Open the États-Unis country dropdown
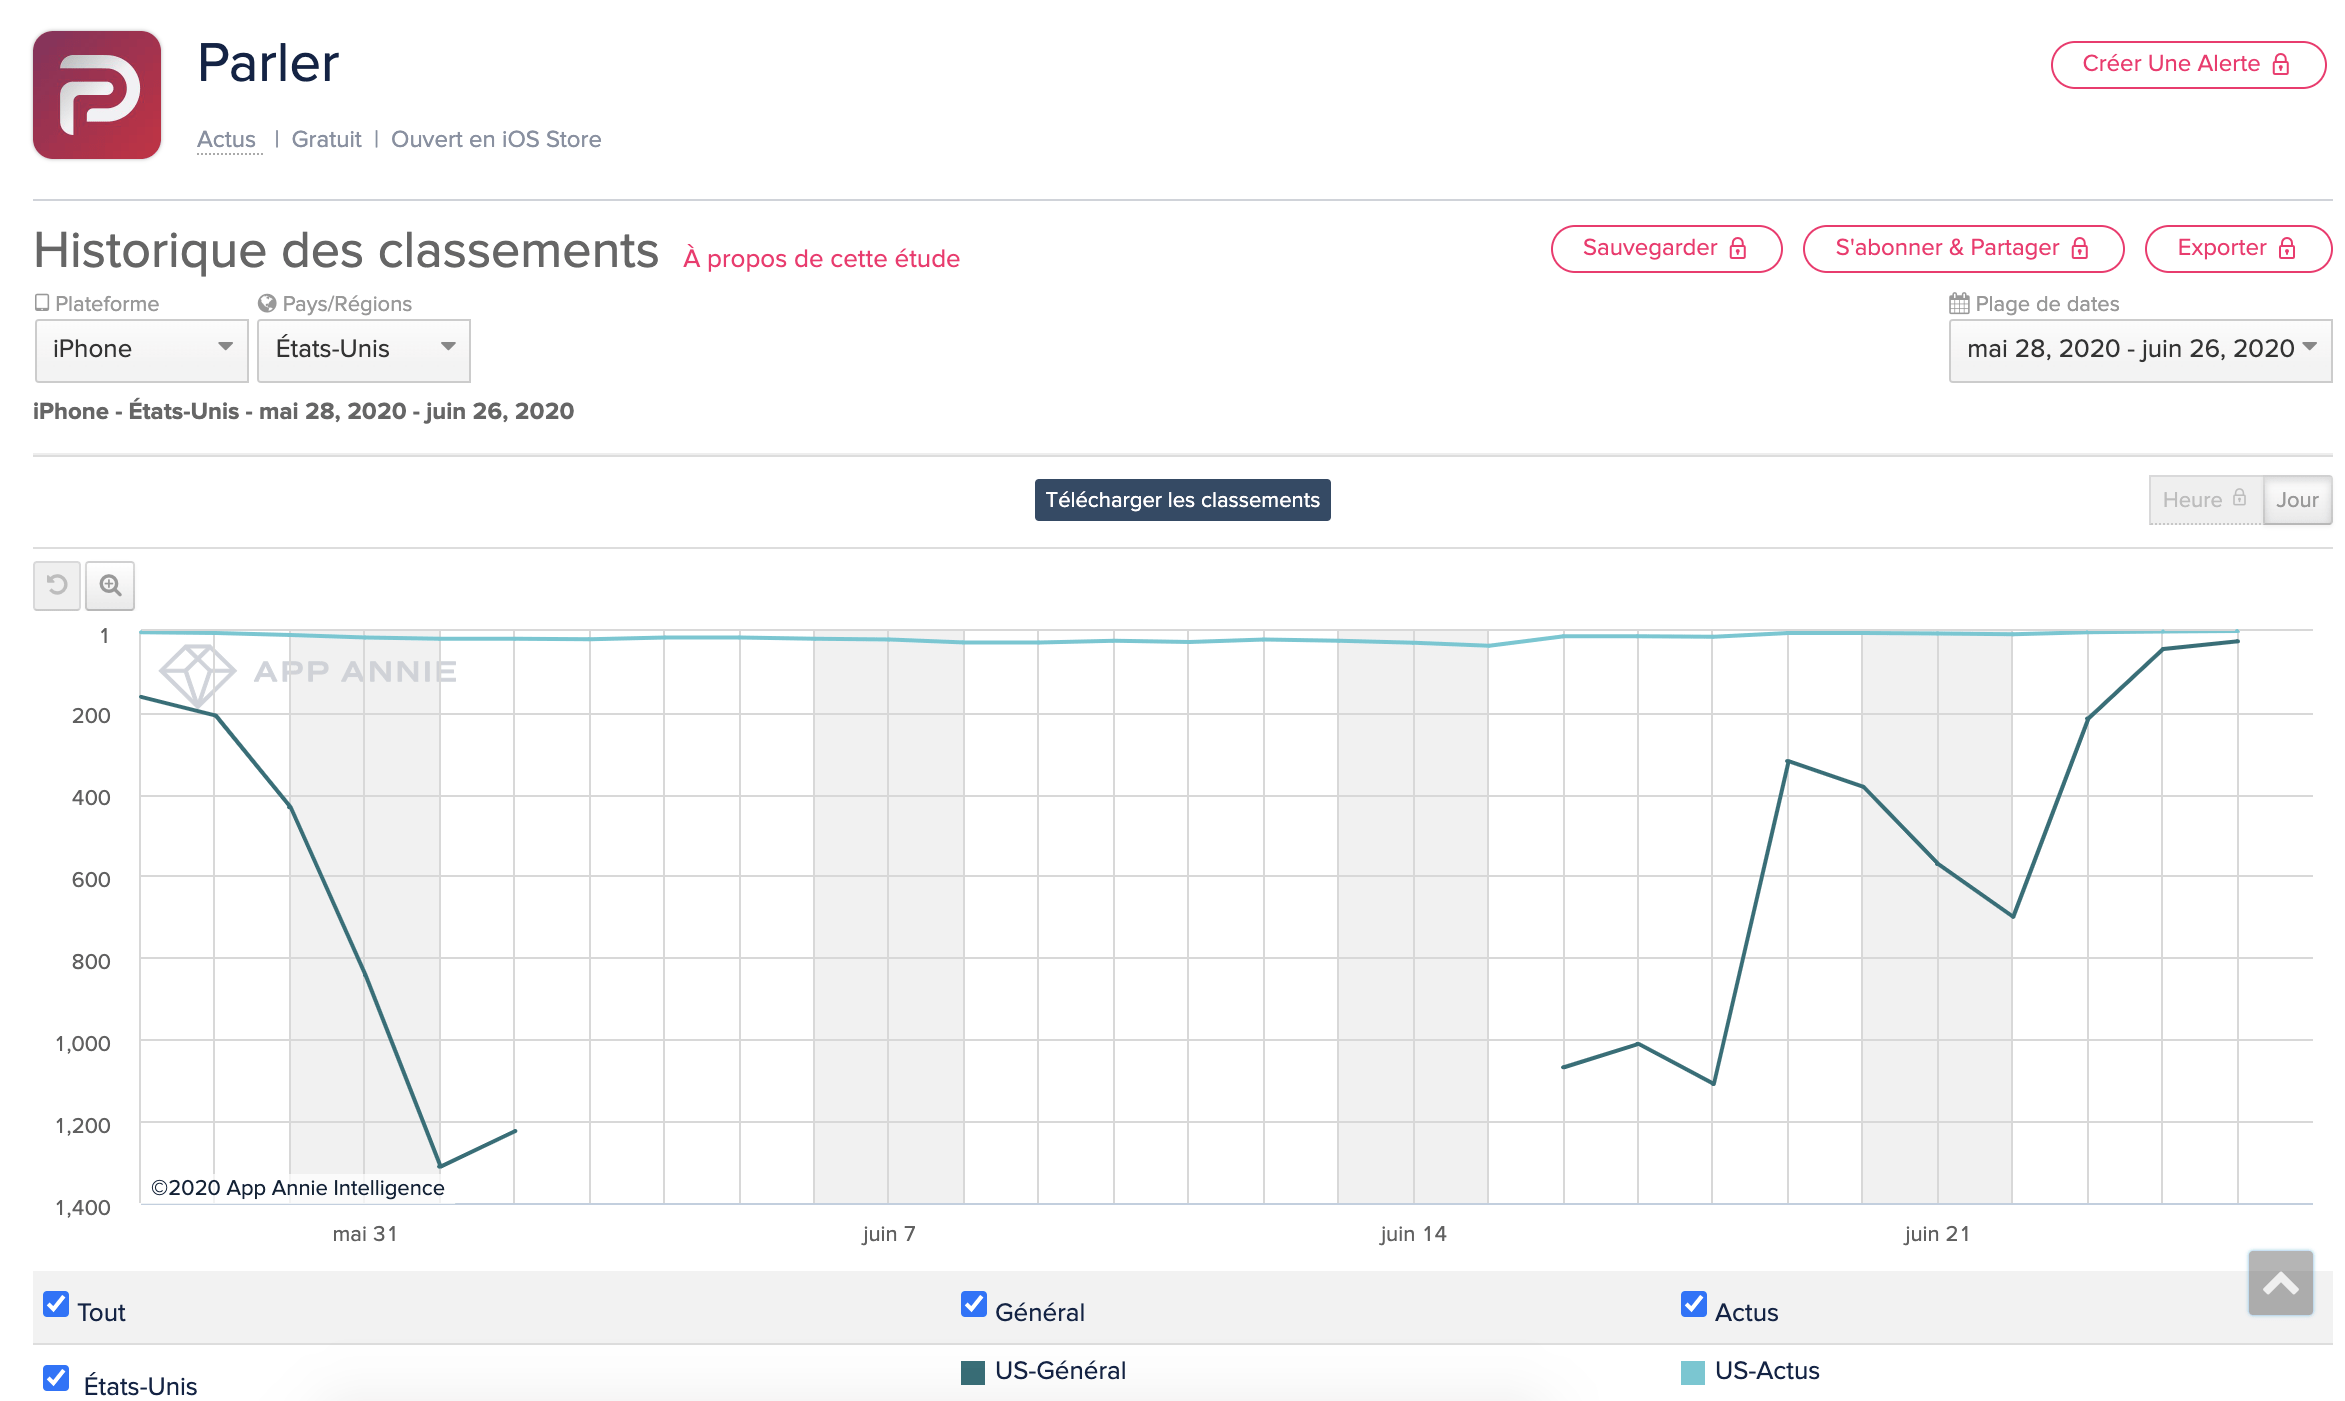This screenshot has width=2345, height=1401. (364, 350)
